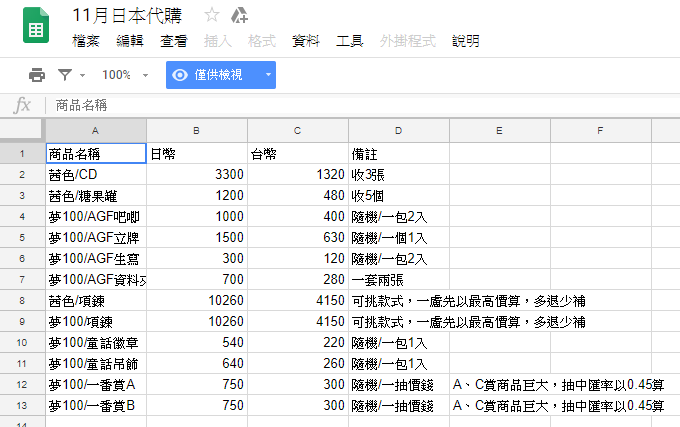Open the 查看 menu
680x427 pixels.
[x=173, y=41]
